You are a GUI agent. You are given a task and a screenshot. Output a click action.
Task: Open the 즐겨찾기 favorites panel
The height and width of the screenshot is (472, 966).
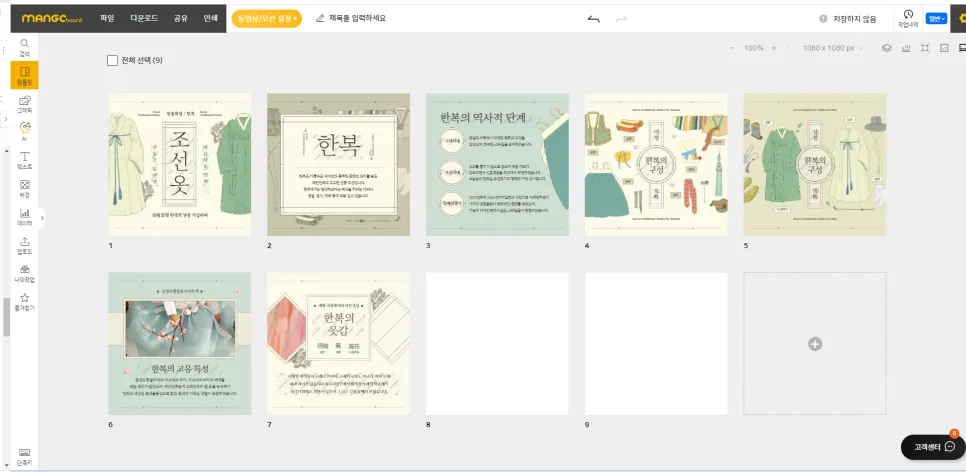(25, 301)
